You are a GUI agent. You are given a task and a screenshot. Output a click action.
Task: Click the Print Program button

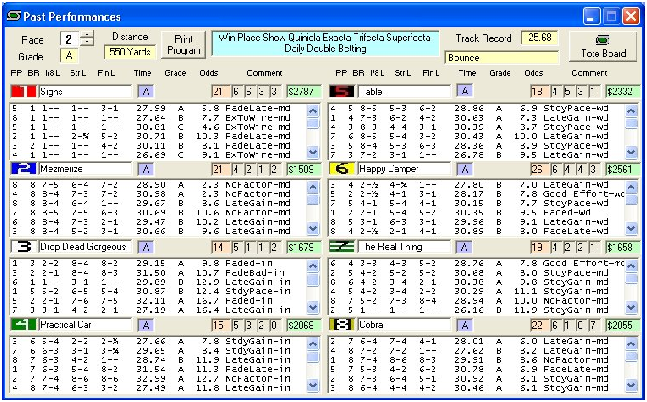183,45
